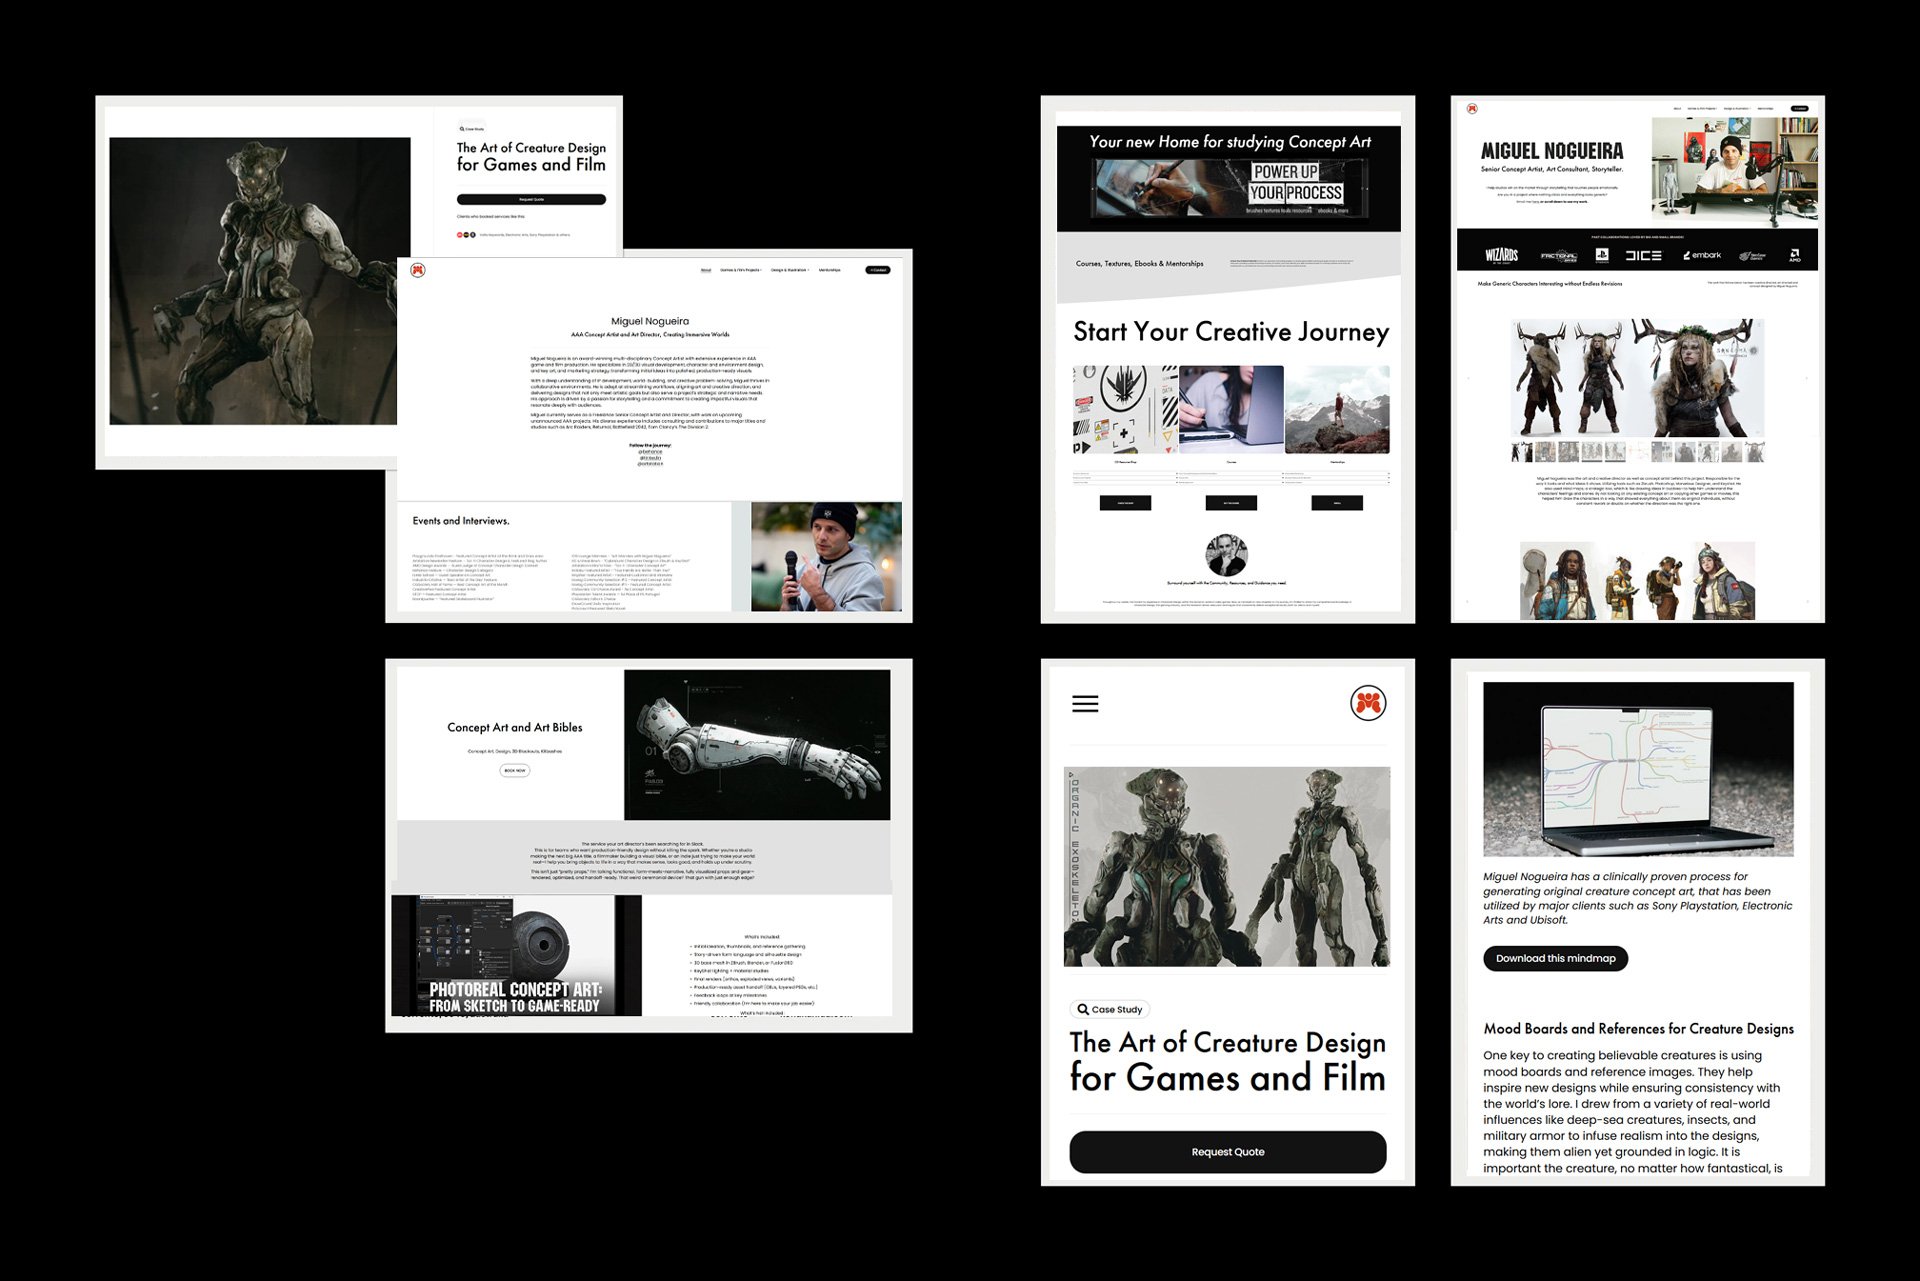
Task: Click the Wizards logo in the brands bar
Action: pyautogui.click(x=1501, y=256)
